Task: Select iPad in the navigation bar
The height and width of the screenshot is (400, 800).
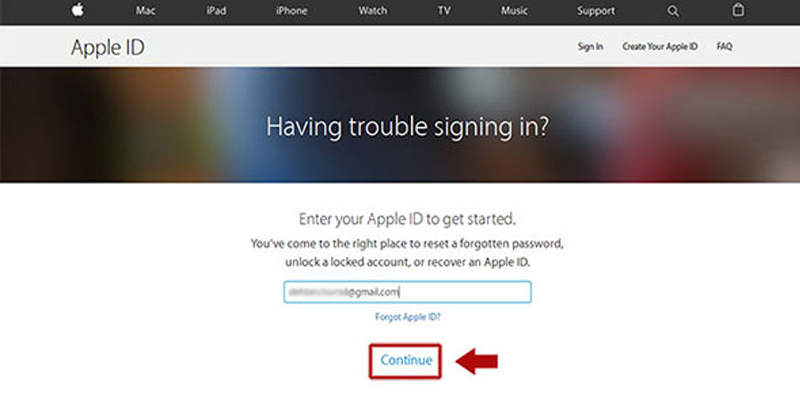Action: 216,10
